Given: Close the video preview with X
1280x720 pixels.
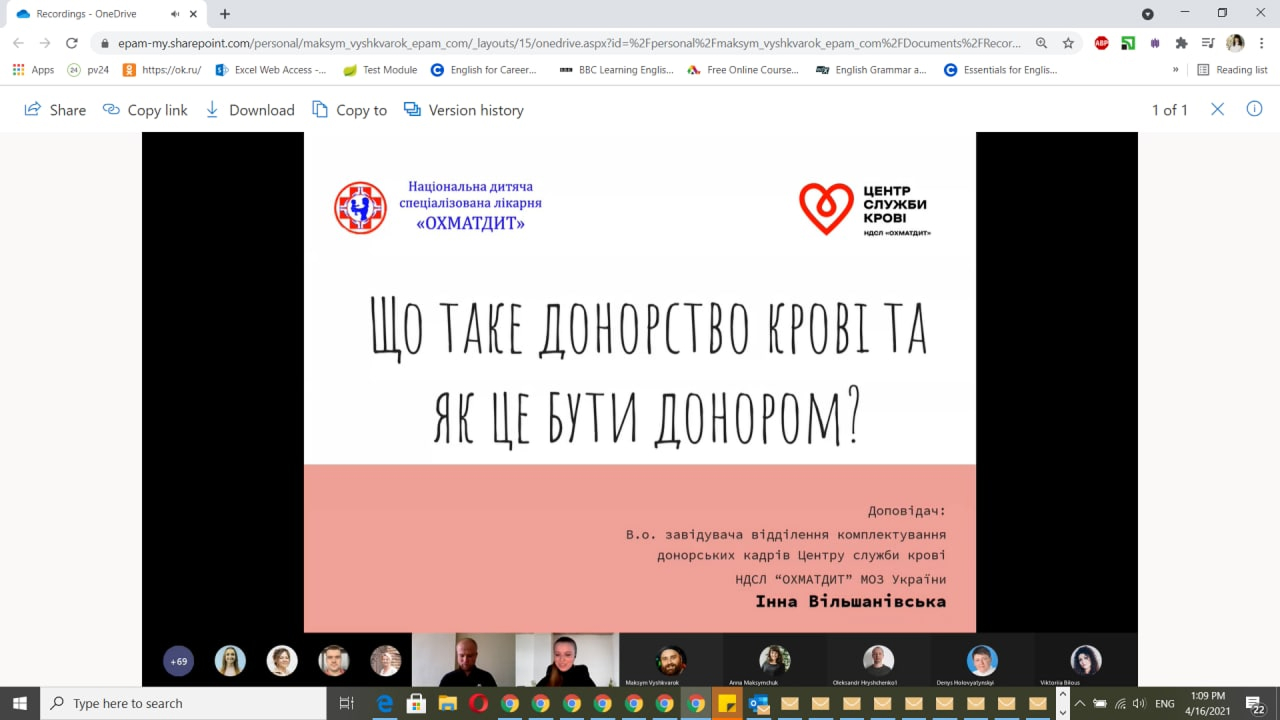Looking at the screenshot, I should [1217, 109].
